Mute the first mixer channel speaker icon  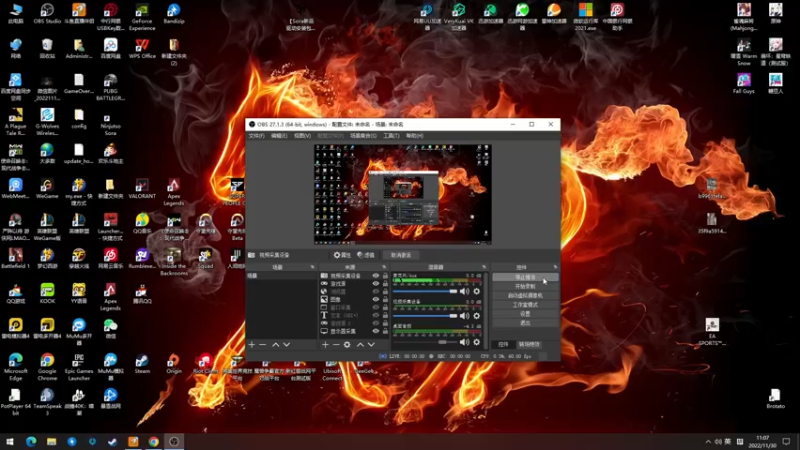(x=464, y=291)
